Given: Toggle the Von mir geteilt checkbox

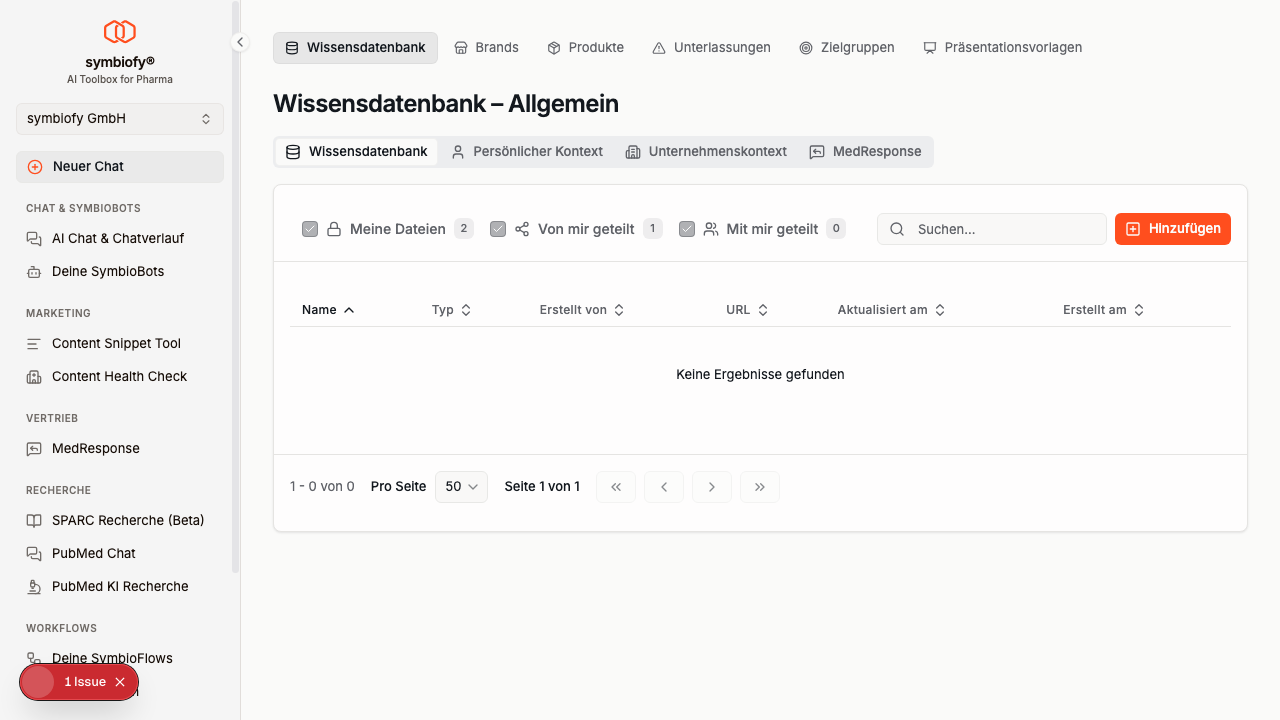Looking at the screenshot, I should point(498,229).
